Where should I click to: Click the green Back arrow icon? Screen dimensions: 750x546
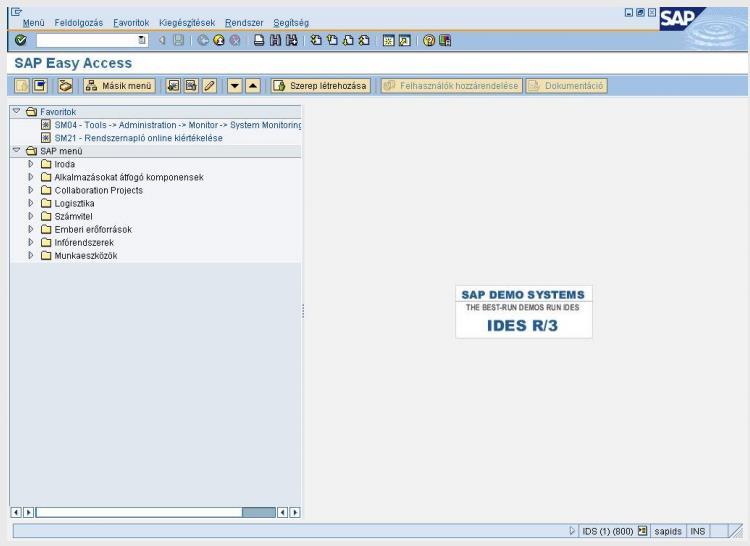[203, 41]
